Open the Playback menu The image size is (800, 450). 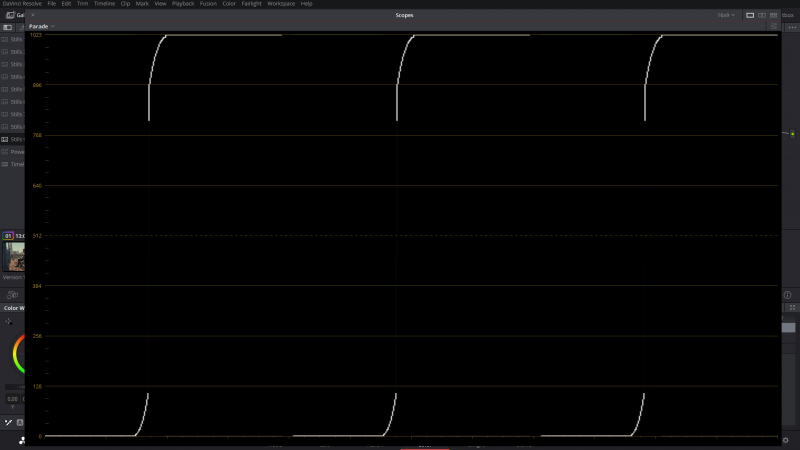click(183, 4)
